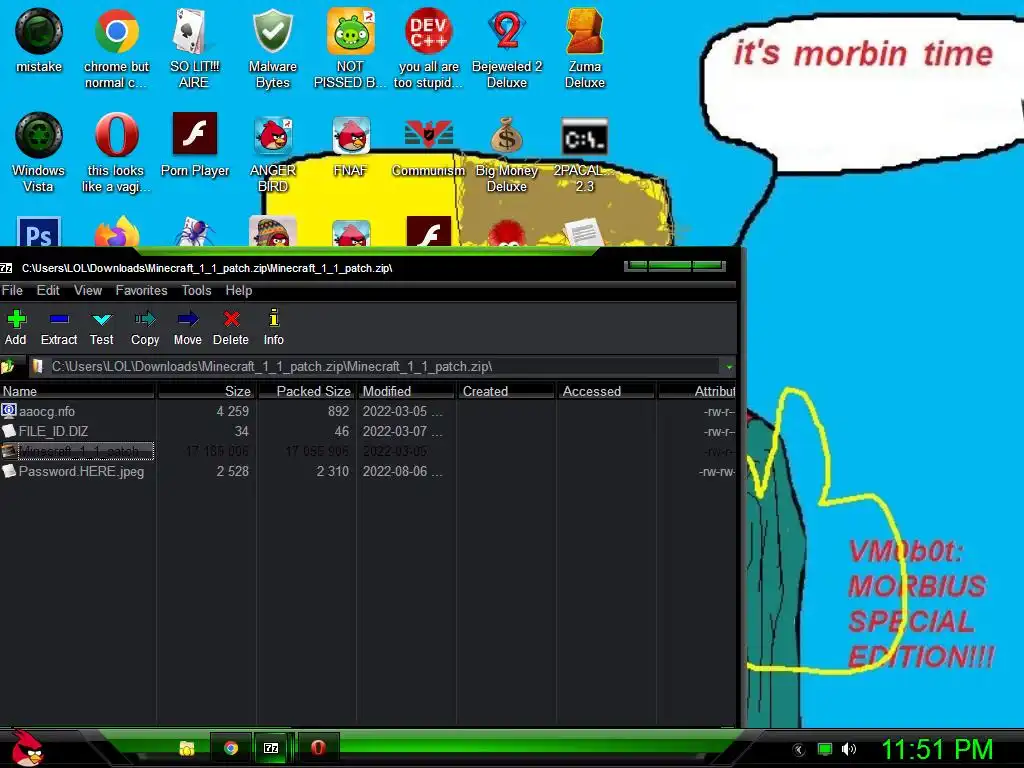
Task: Open Bejeweled 2 Deluxe icon
Action: click(x=507, y=48)
